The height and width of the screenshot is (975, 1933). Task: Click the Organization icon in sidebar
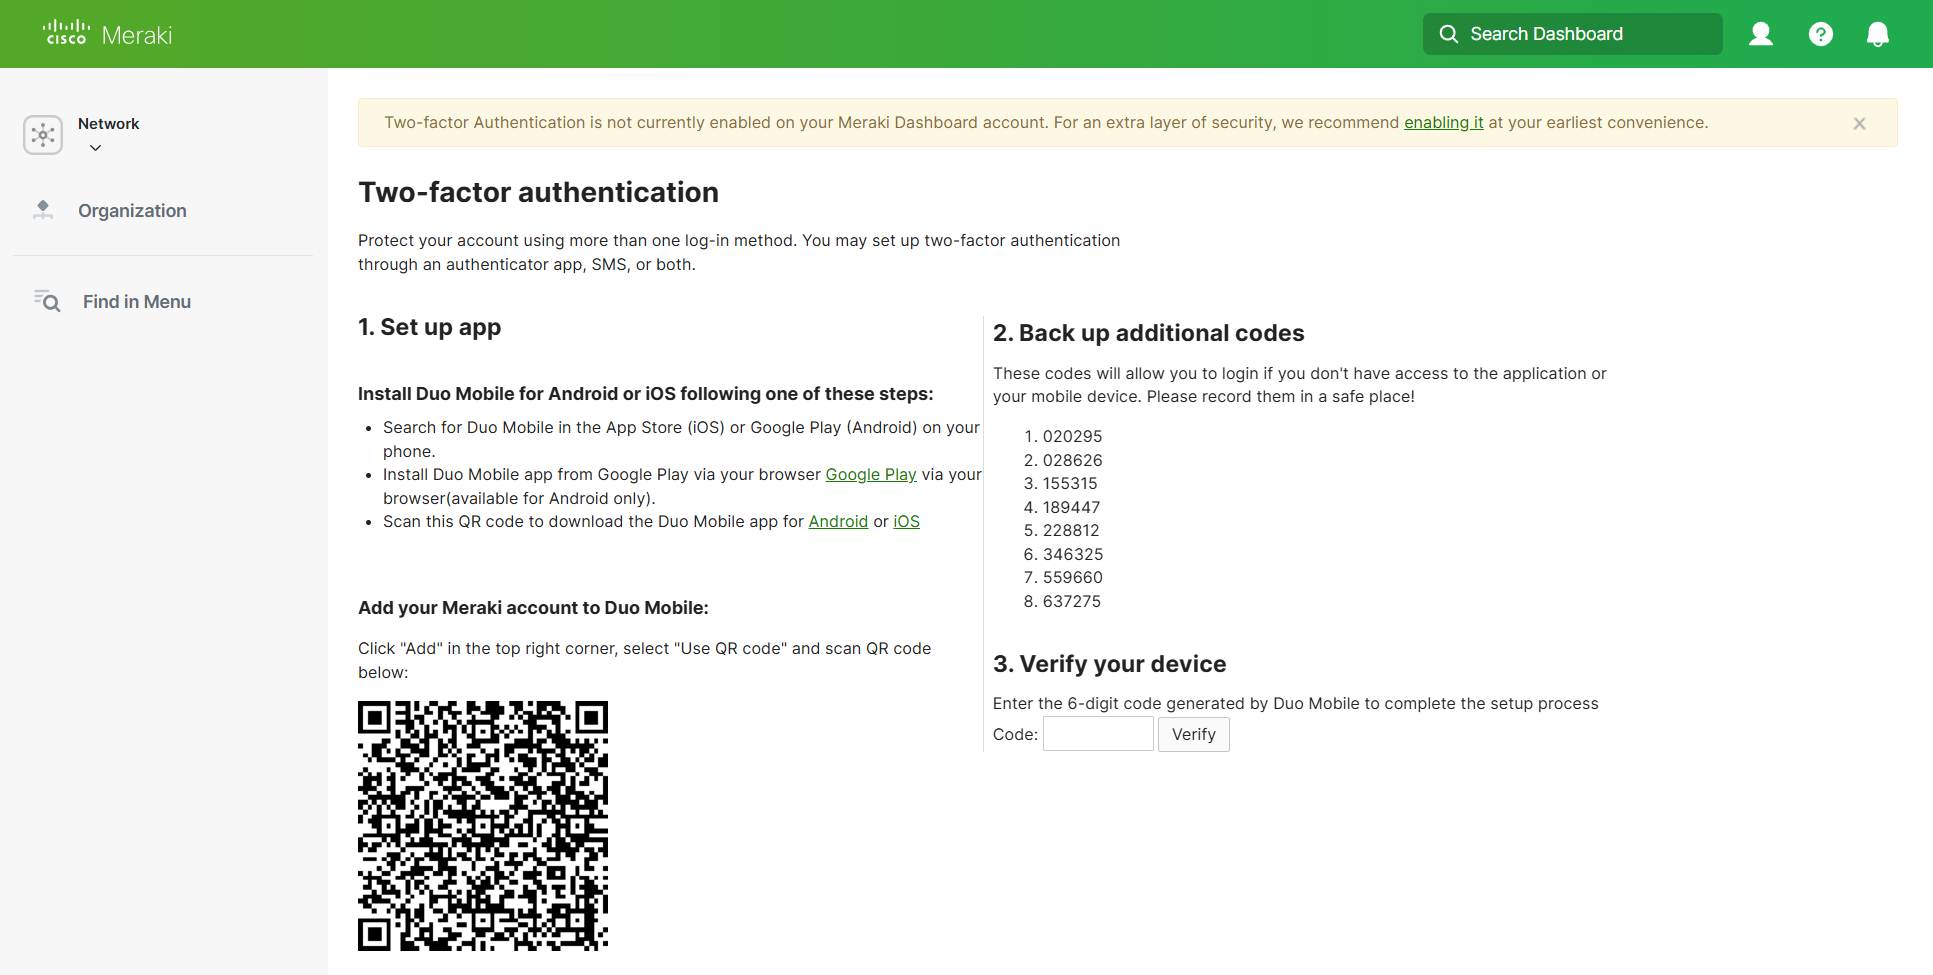pyautogui.click(x=43, y=210)
